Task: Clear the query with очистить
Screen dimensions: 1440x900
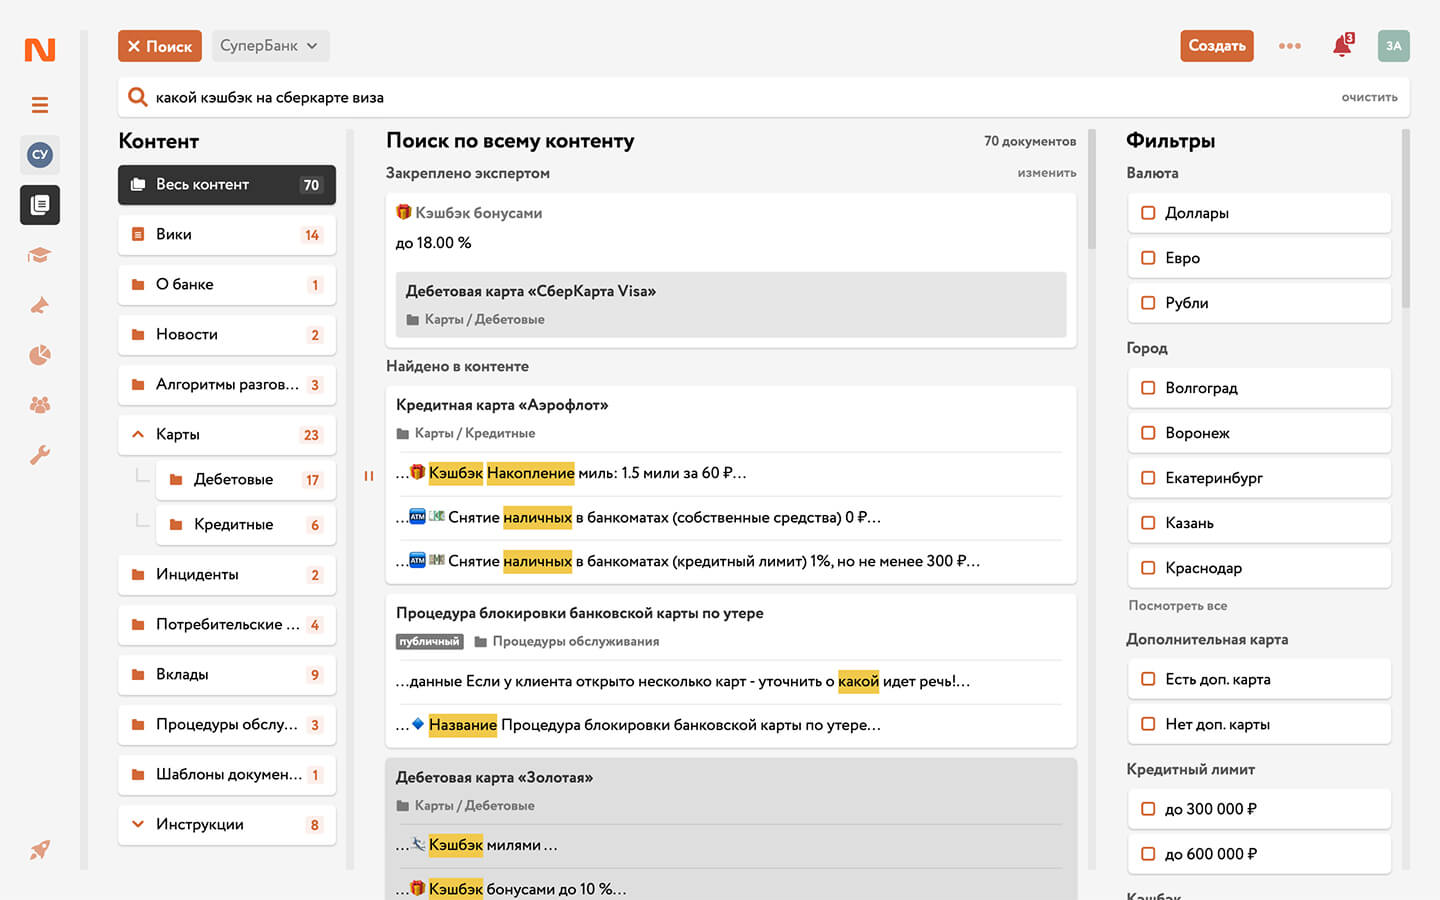Action: [1369, 97]
